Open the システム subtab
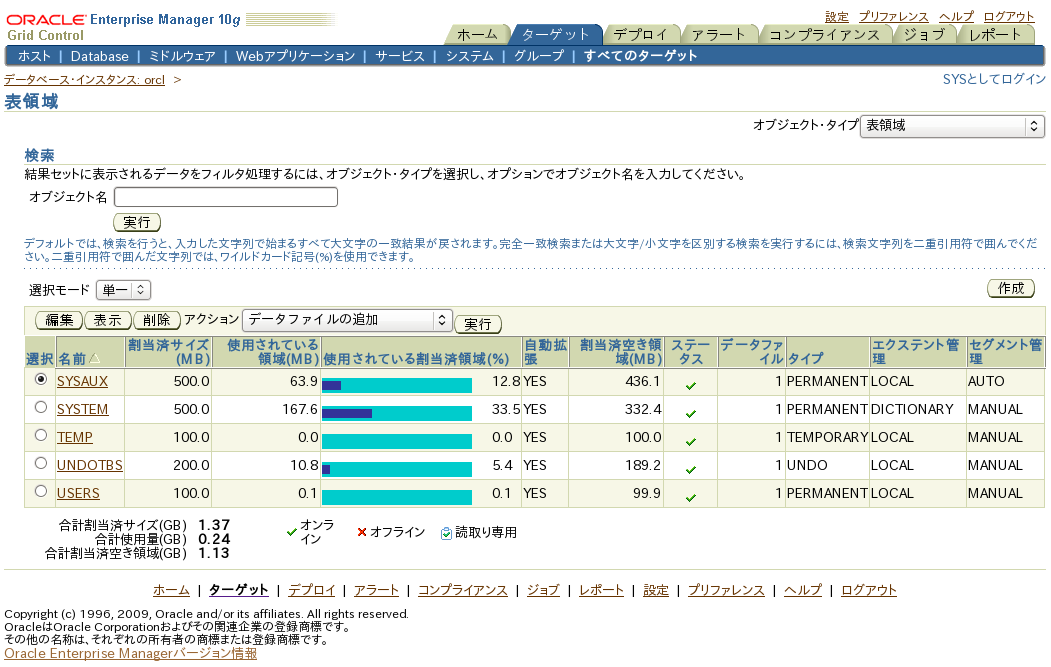Screen dimensions: 1051x667 pos(470,56)
